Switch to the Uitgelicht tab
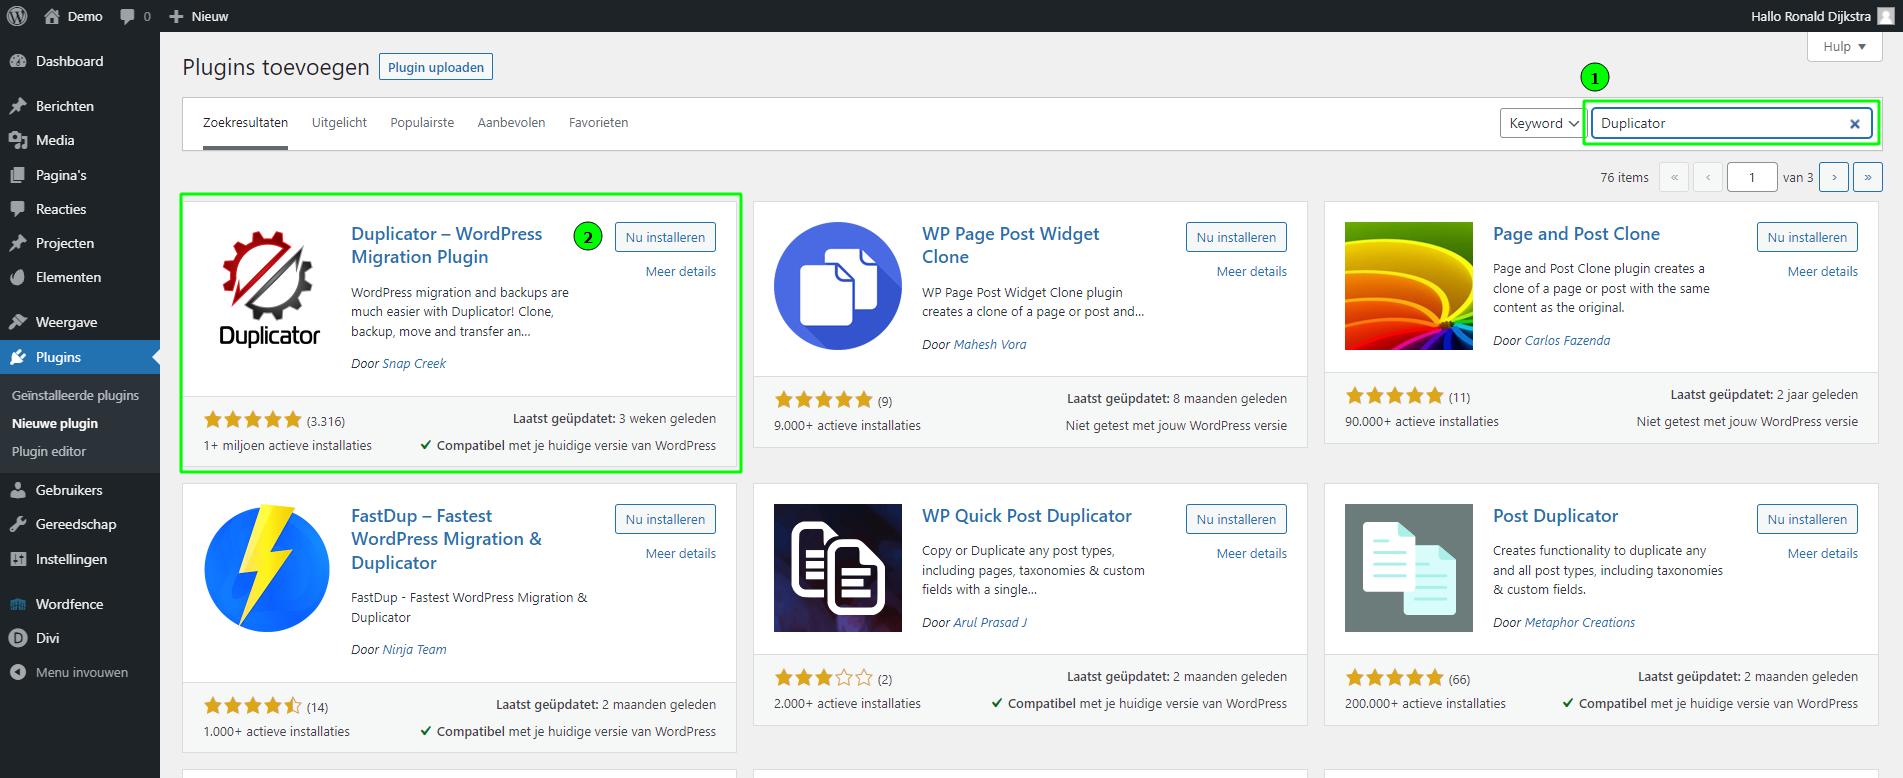 click(x=339, y=122)
